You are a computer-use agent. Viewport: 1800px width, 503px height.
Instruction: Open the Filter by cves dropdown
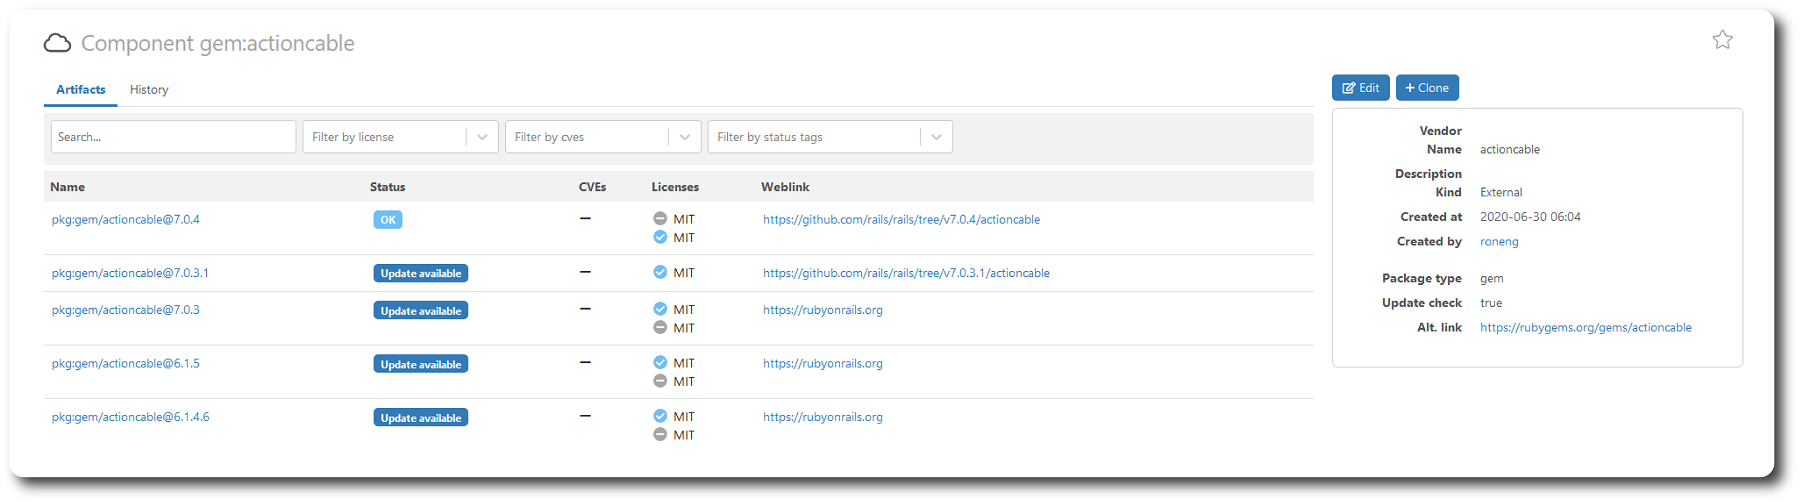point(685,137)
